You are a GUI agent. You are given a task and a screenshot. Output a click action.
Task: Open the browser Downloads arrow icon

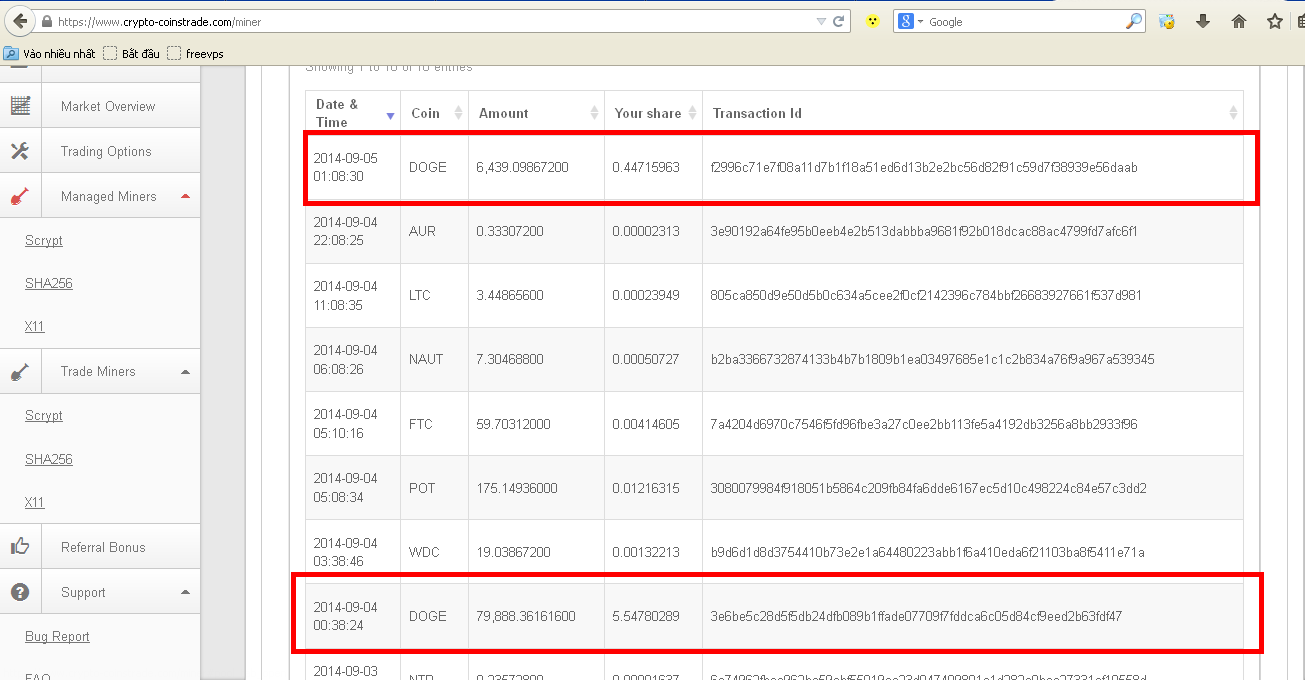[1203, 21]
